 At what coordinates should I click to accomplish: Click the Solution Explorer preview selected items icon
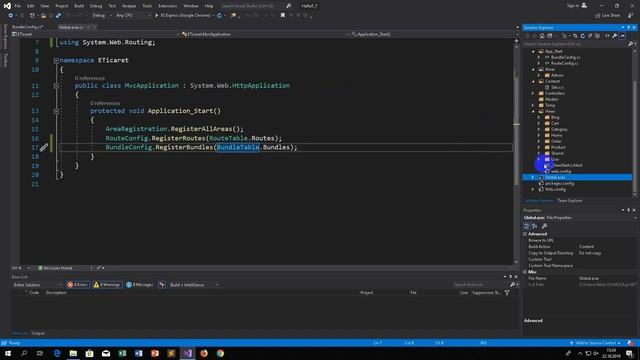[x=622, y=36]
